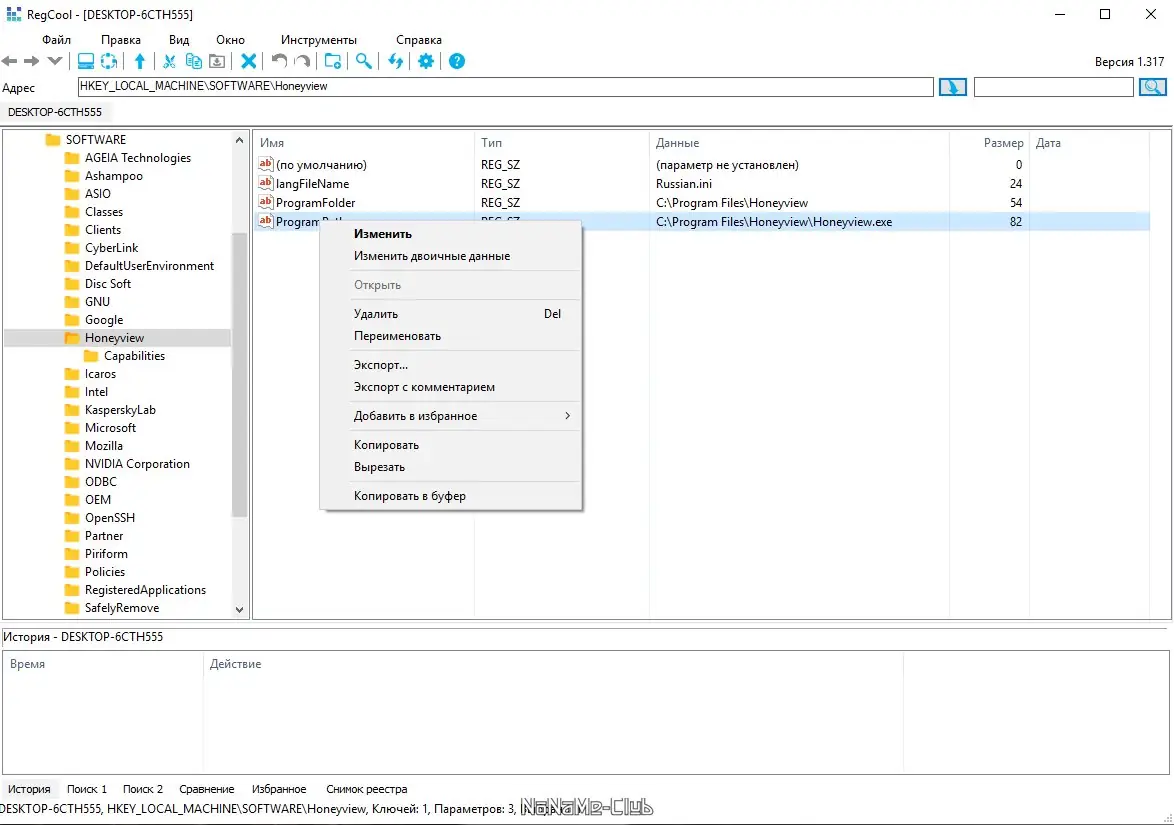This screenshot has height=825, width=1174.
Task: Open the Файл menu
Action: pos(56,40)
